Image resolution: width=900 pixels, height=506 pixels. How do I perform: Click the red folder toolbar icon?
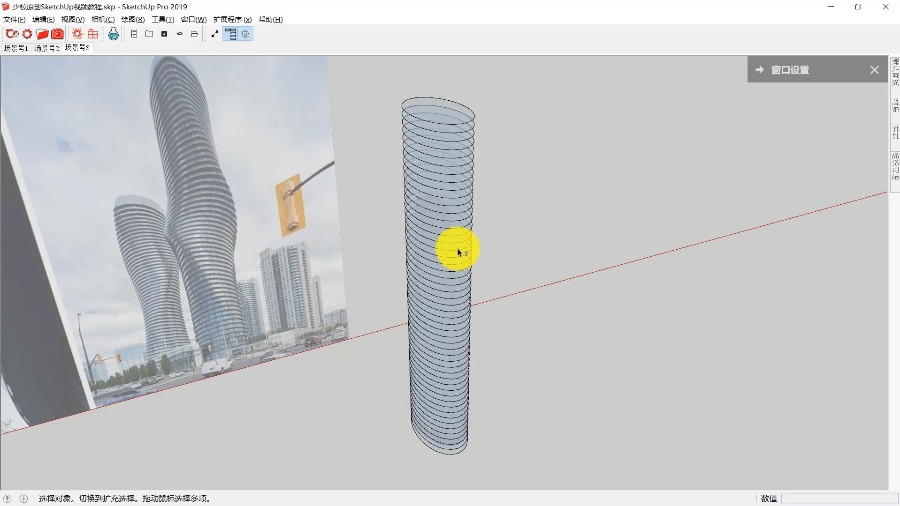coord(42,34)
